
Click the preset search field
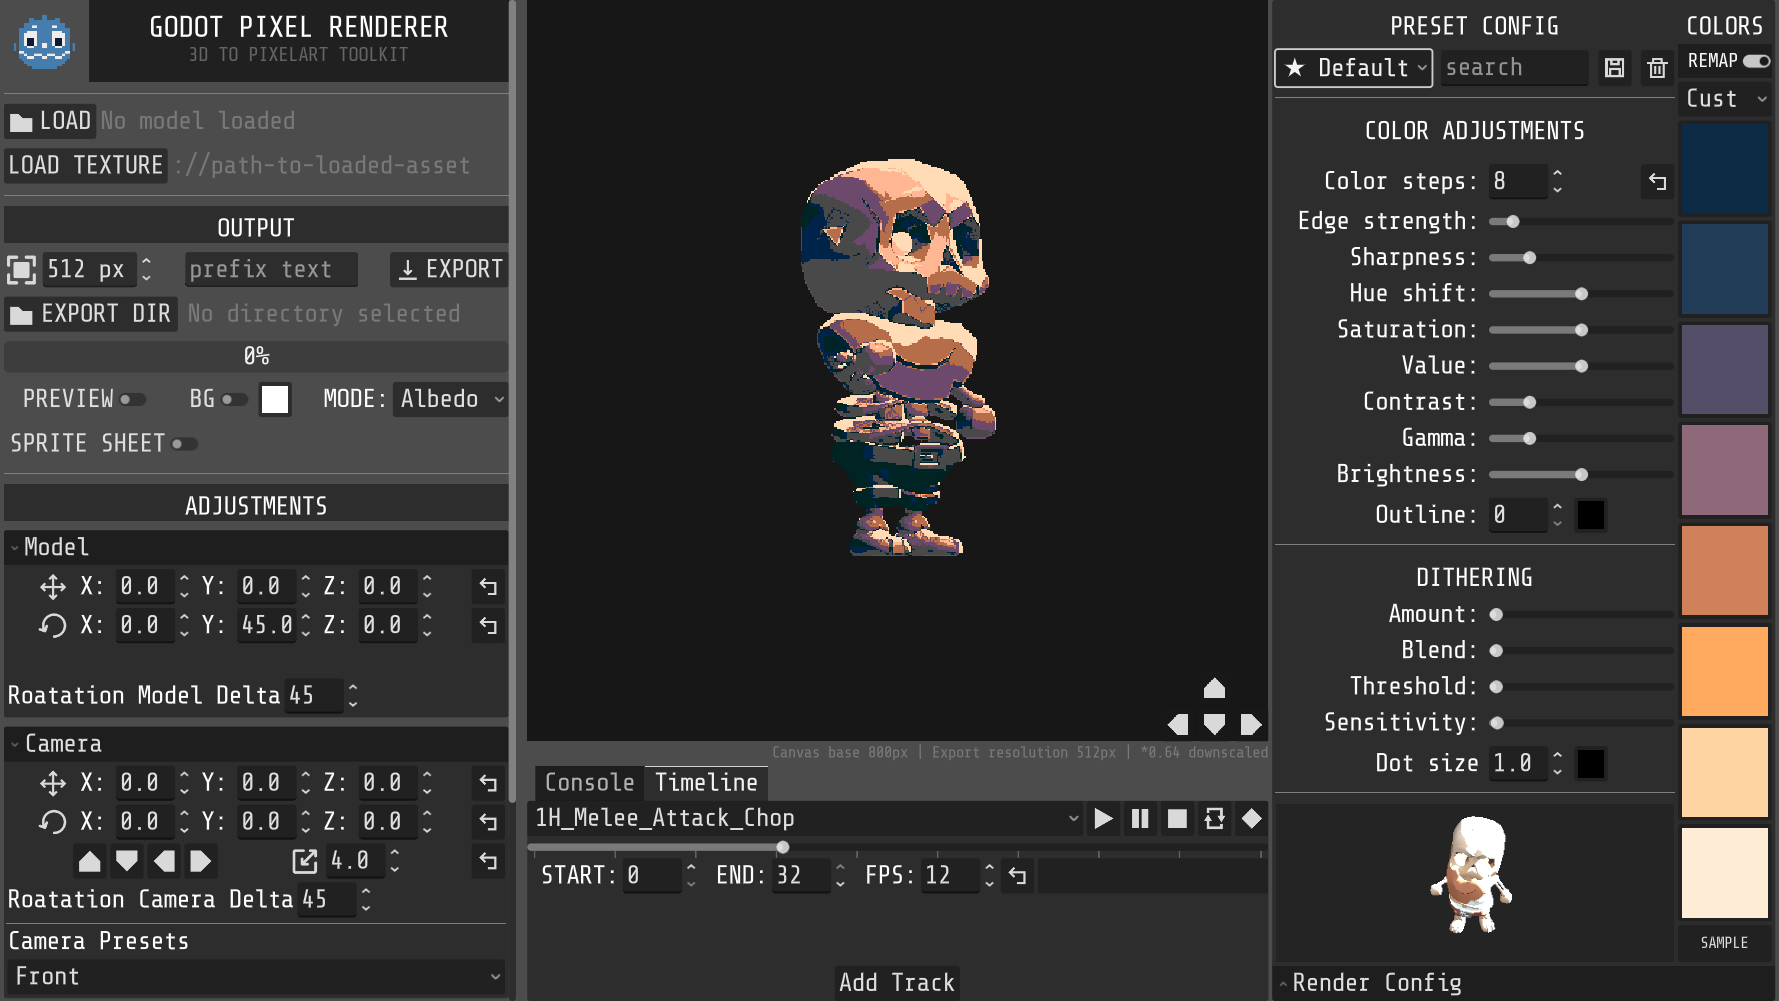click(x=1514, y=68)
